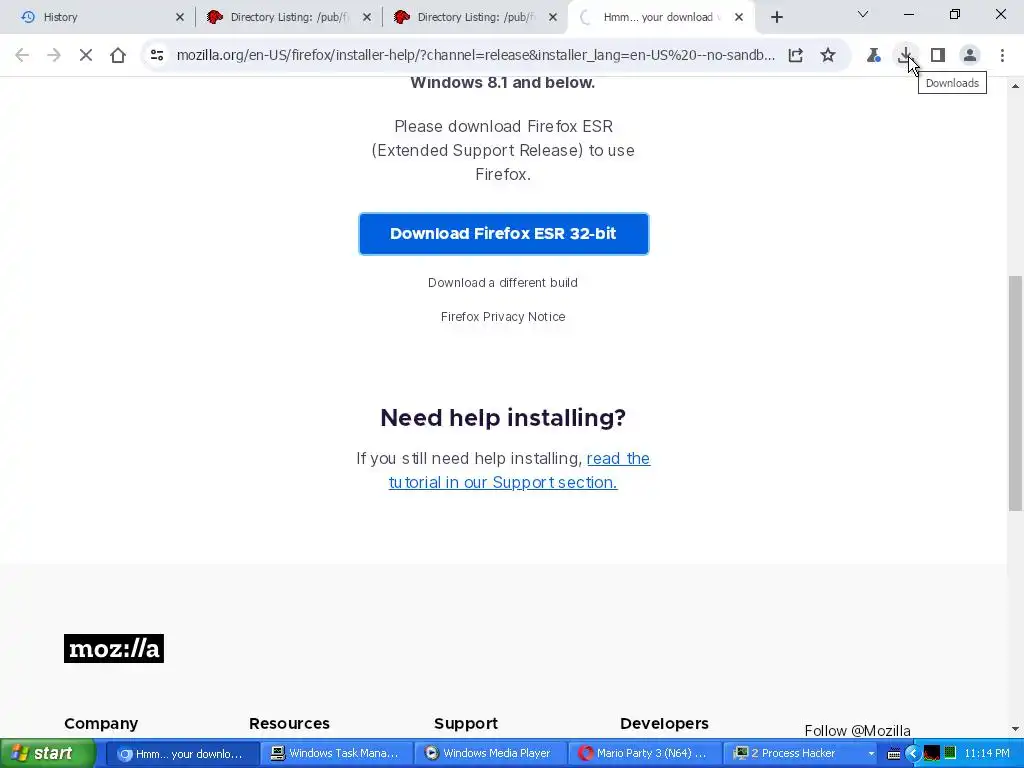Close the 'Hmm... your download' tab
The height and width of the screenshot is (768, 1024).
tap(739, 18)
